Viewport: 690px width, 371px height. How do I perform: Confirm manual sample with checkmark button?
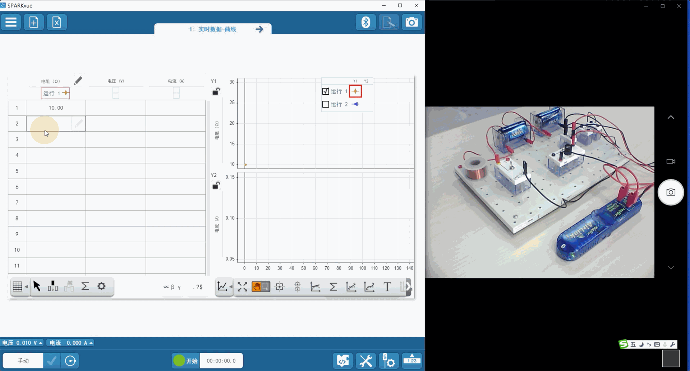(x=52, y=361)
